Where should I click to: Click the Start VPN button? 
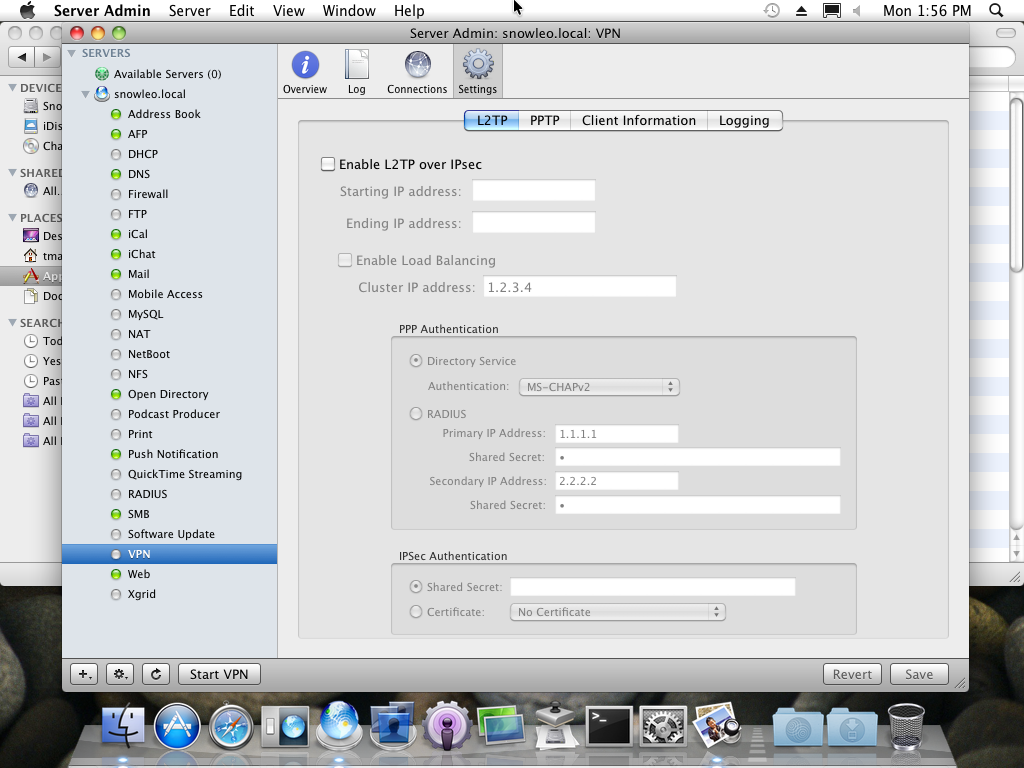(x=219, y=674)
